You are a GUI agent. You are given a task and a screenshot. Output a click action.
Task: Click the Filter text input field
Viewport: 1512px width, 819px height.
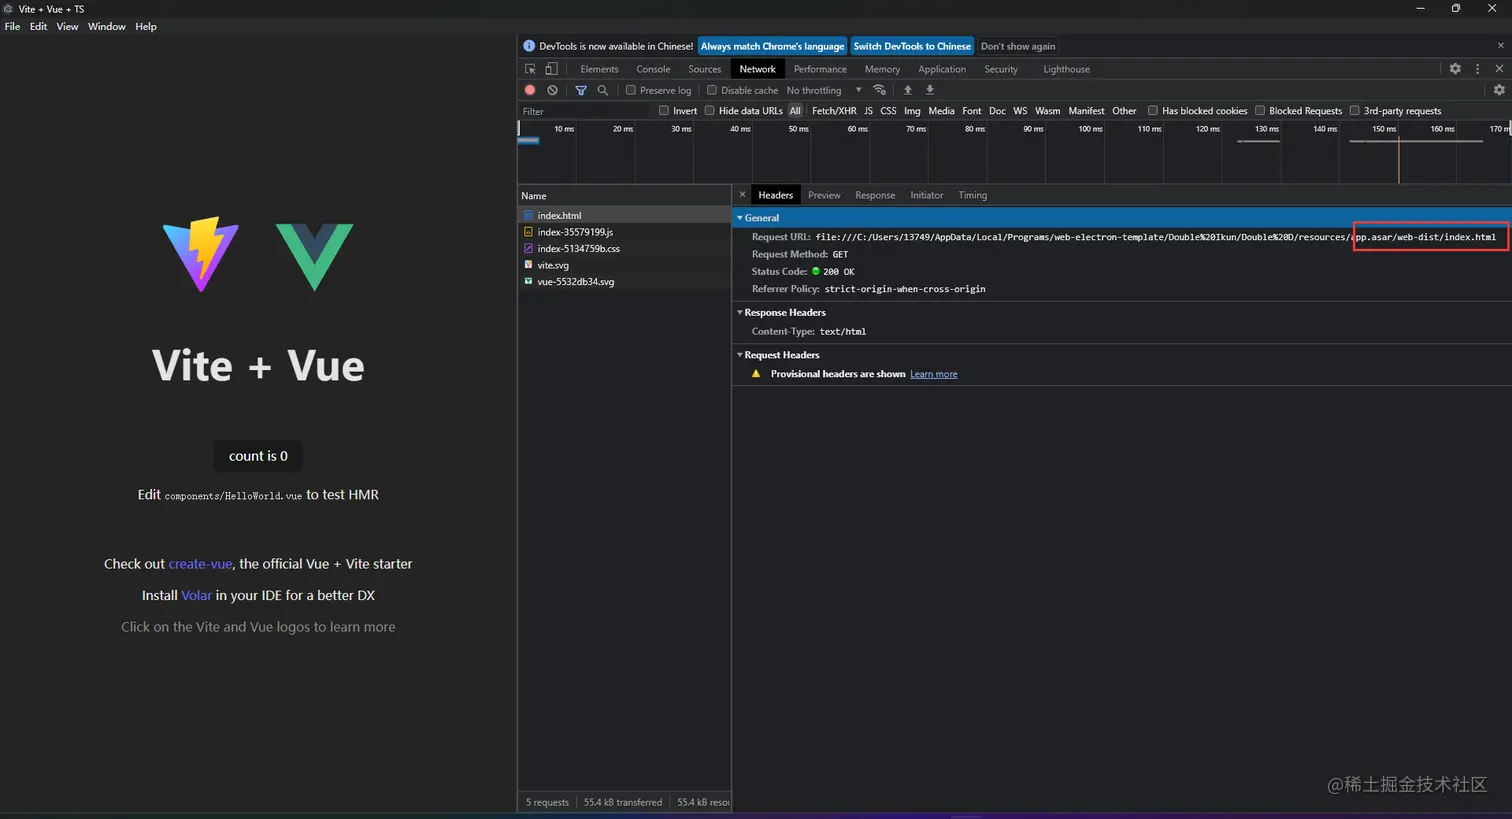pos(585,111)
